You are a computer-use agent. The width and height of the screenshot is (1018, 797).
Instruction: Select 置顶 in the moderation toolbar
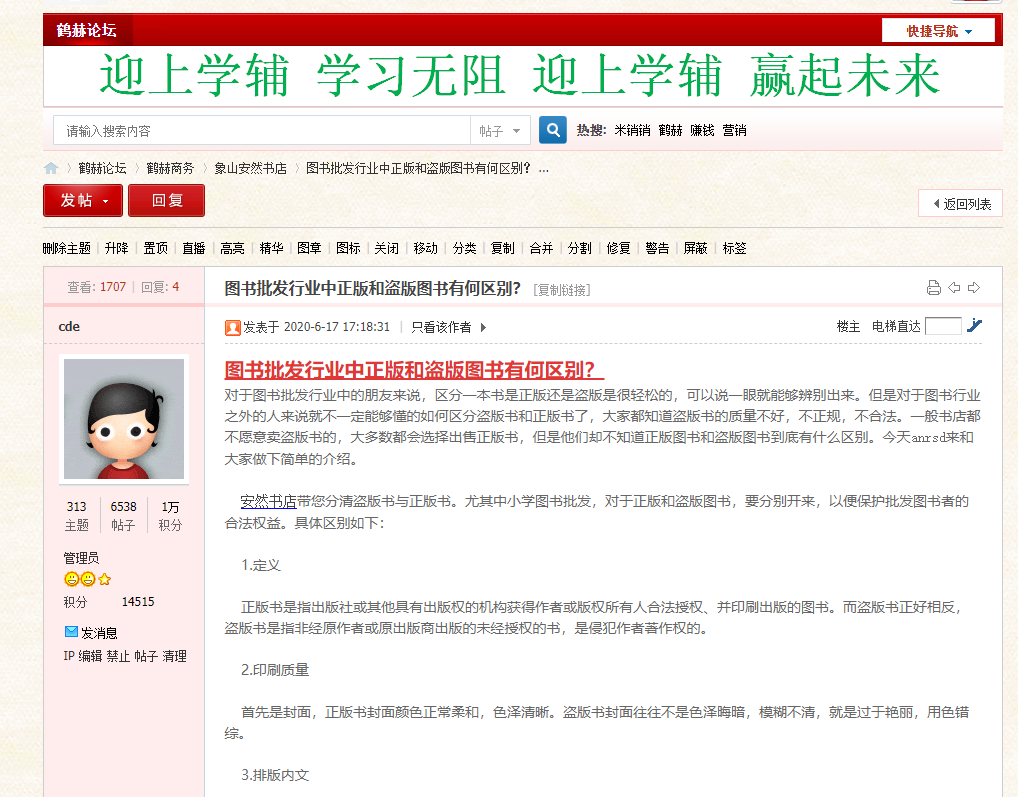(x=155, y=248)
